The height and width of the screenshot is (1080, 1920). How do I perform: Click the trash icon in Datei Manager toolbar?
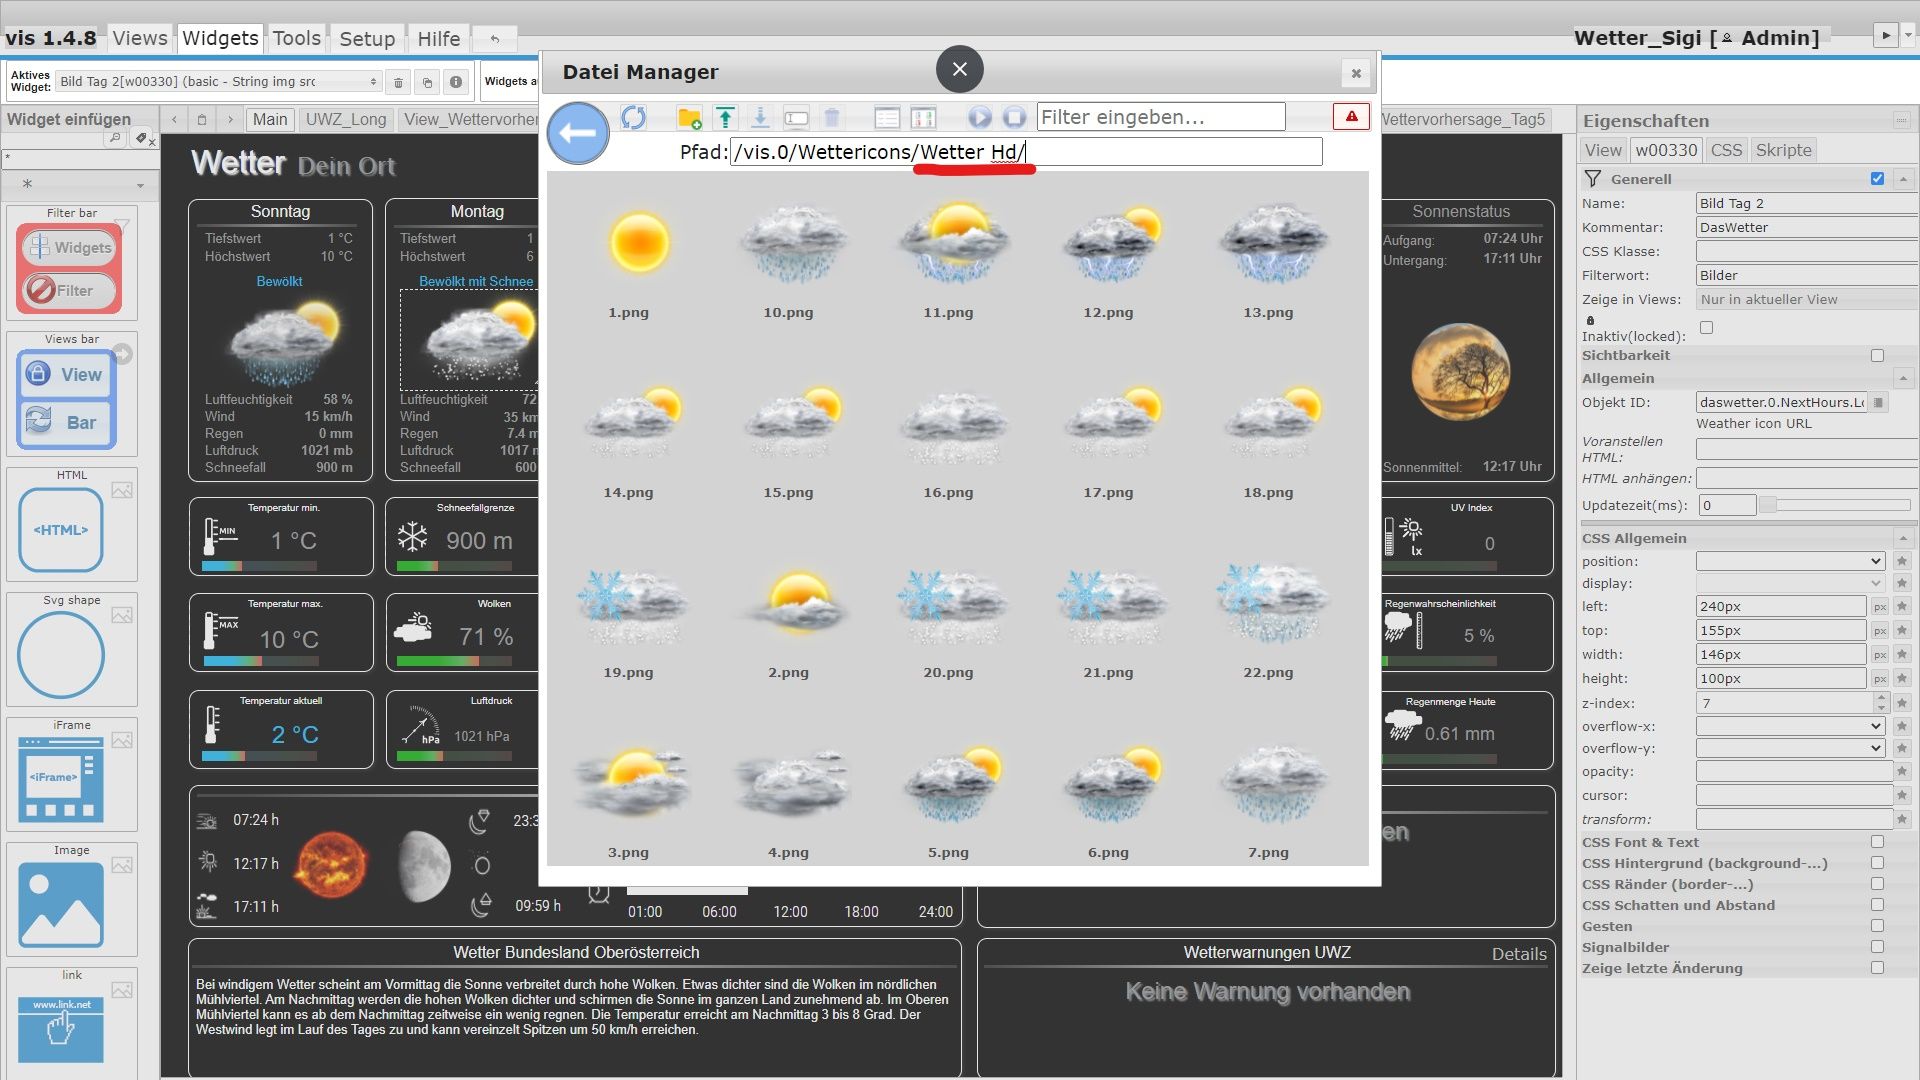pos(831,118)
